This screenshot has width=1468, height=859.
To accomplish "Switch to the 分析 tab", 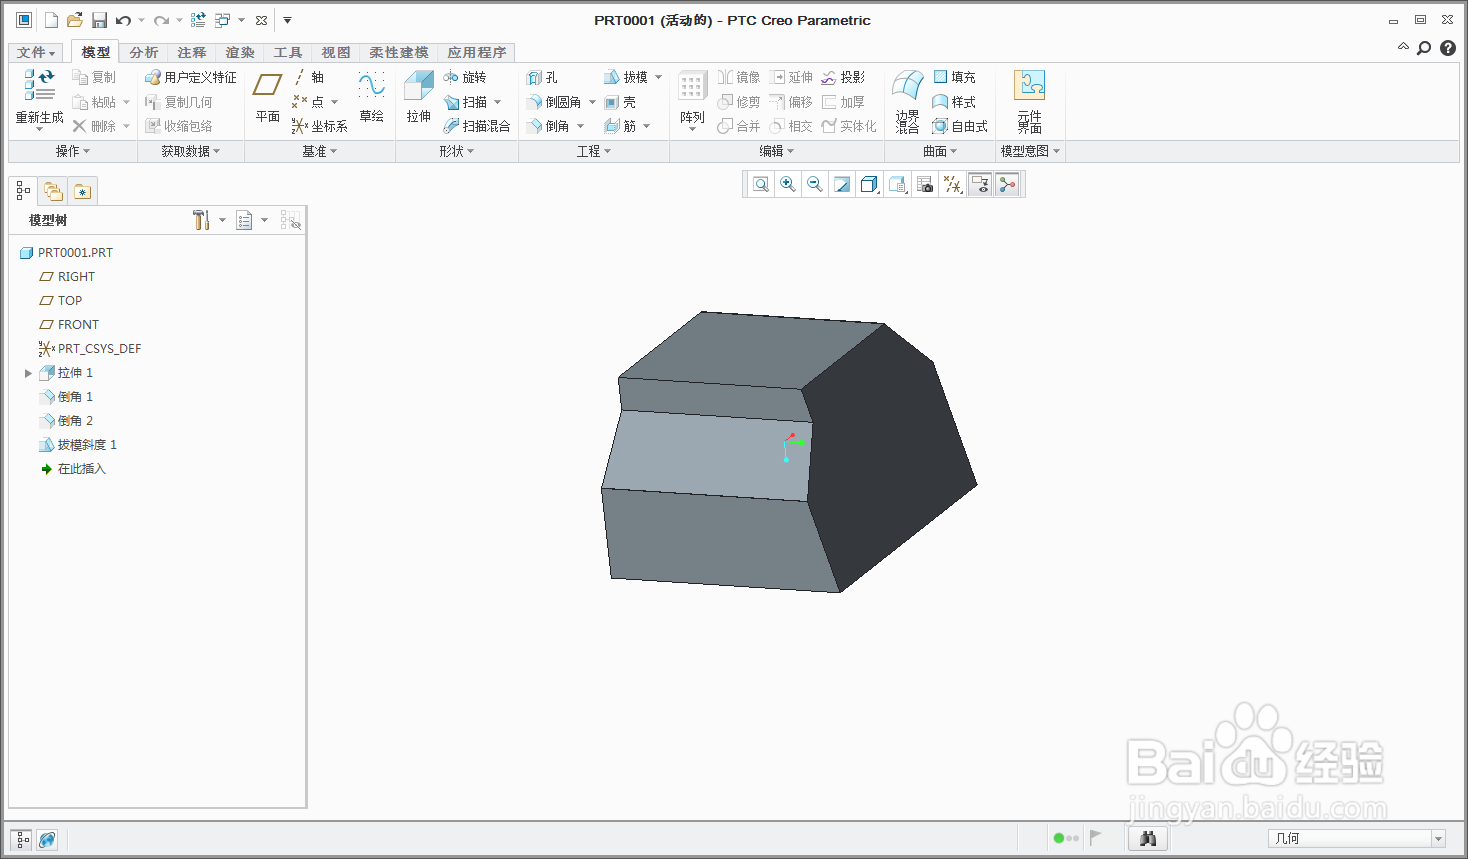I will click(x=144, y=52).
